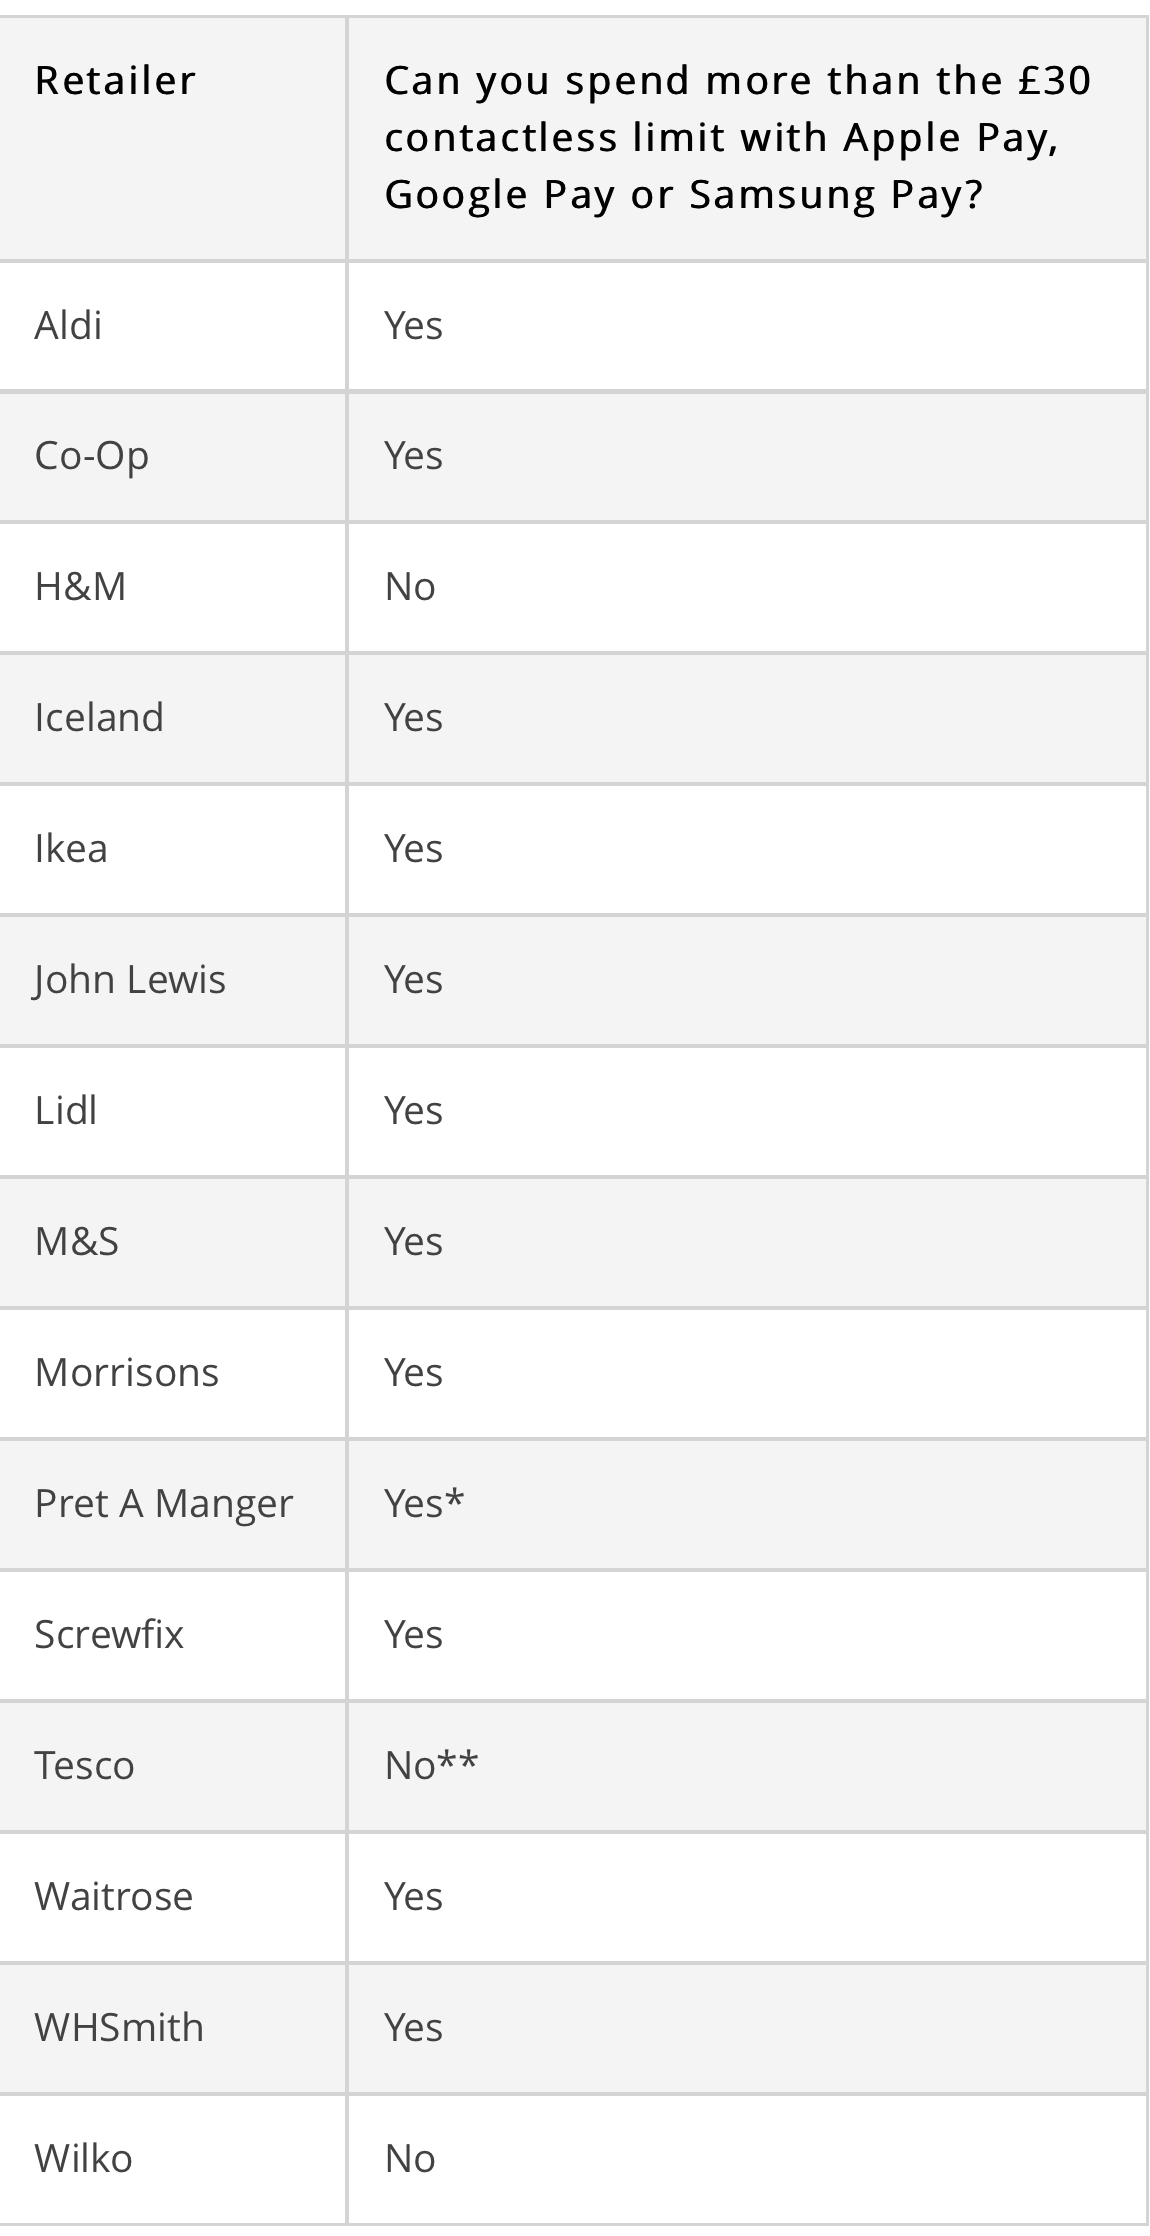Select the Morrisons retailer name
The height and width of the screenshot is (2236, 1150).
click(126, 1372)
